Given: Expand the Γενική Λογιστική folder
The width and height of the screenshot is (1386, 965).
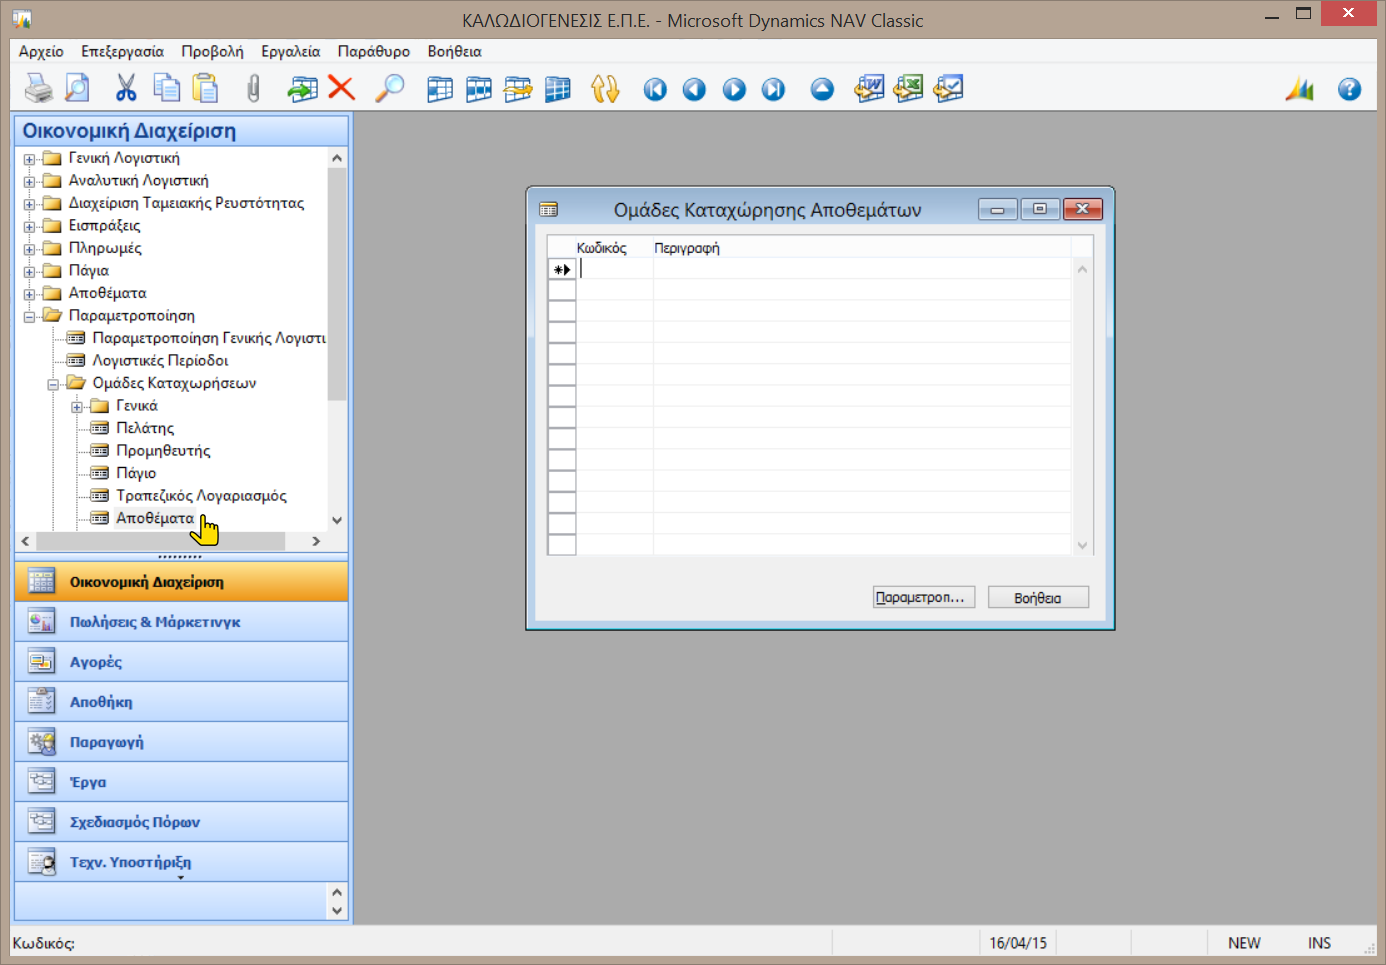Looking at the screenshot, I should (30, 159).
